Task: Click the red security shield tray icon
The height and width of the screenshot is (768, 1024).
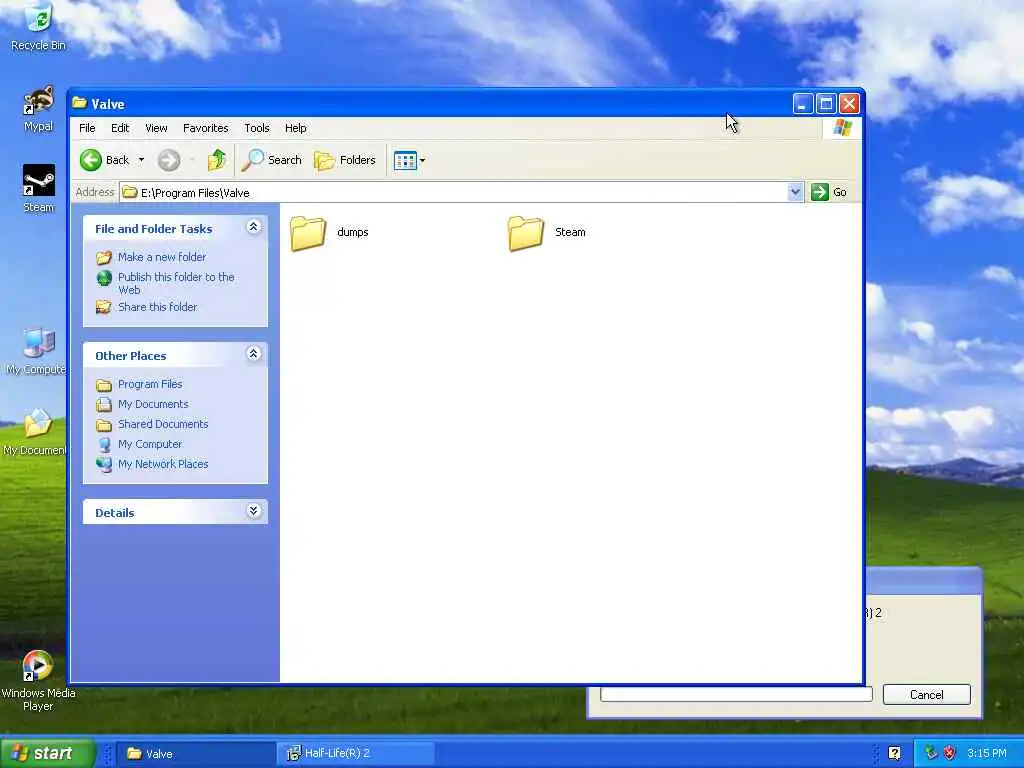Action: (x=949, y=754)
